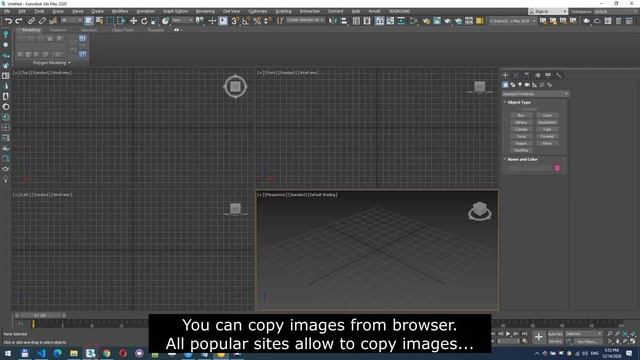Open the pink object color swatch

point(557,168)
